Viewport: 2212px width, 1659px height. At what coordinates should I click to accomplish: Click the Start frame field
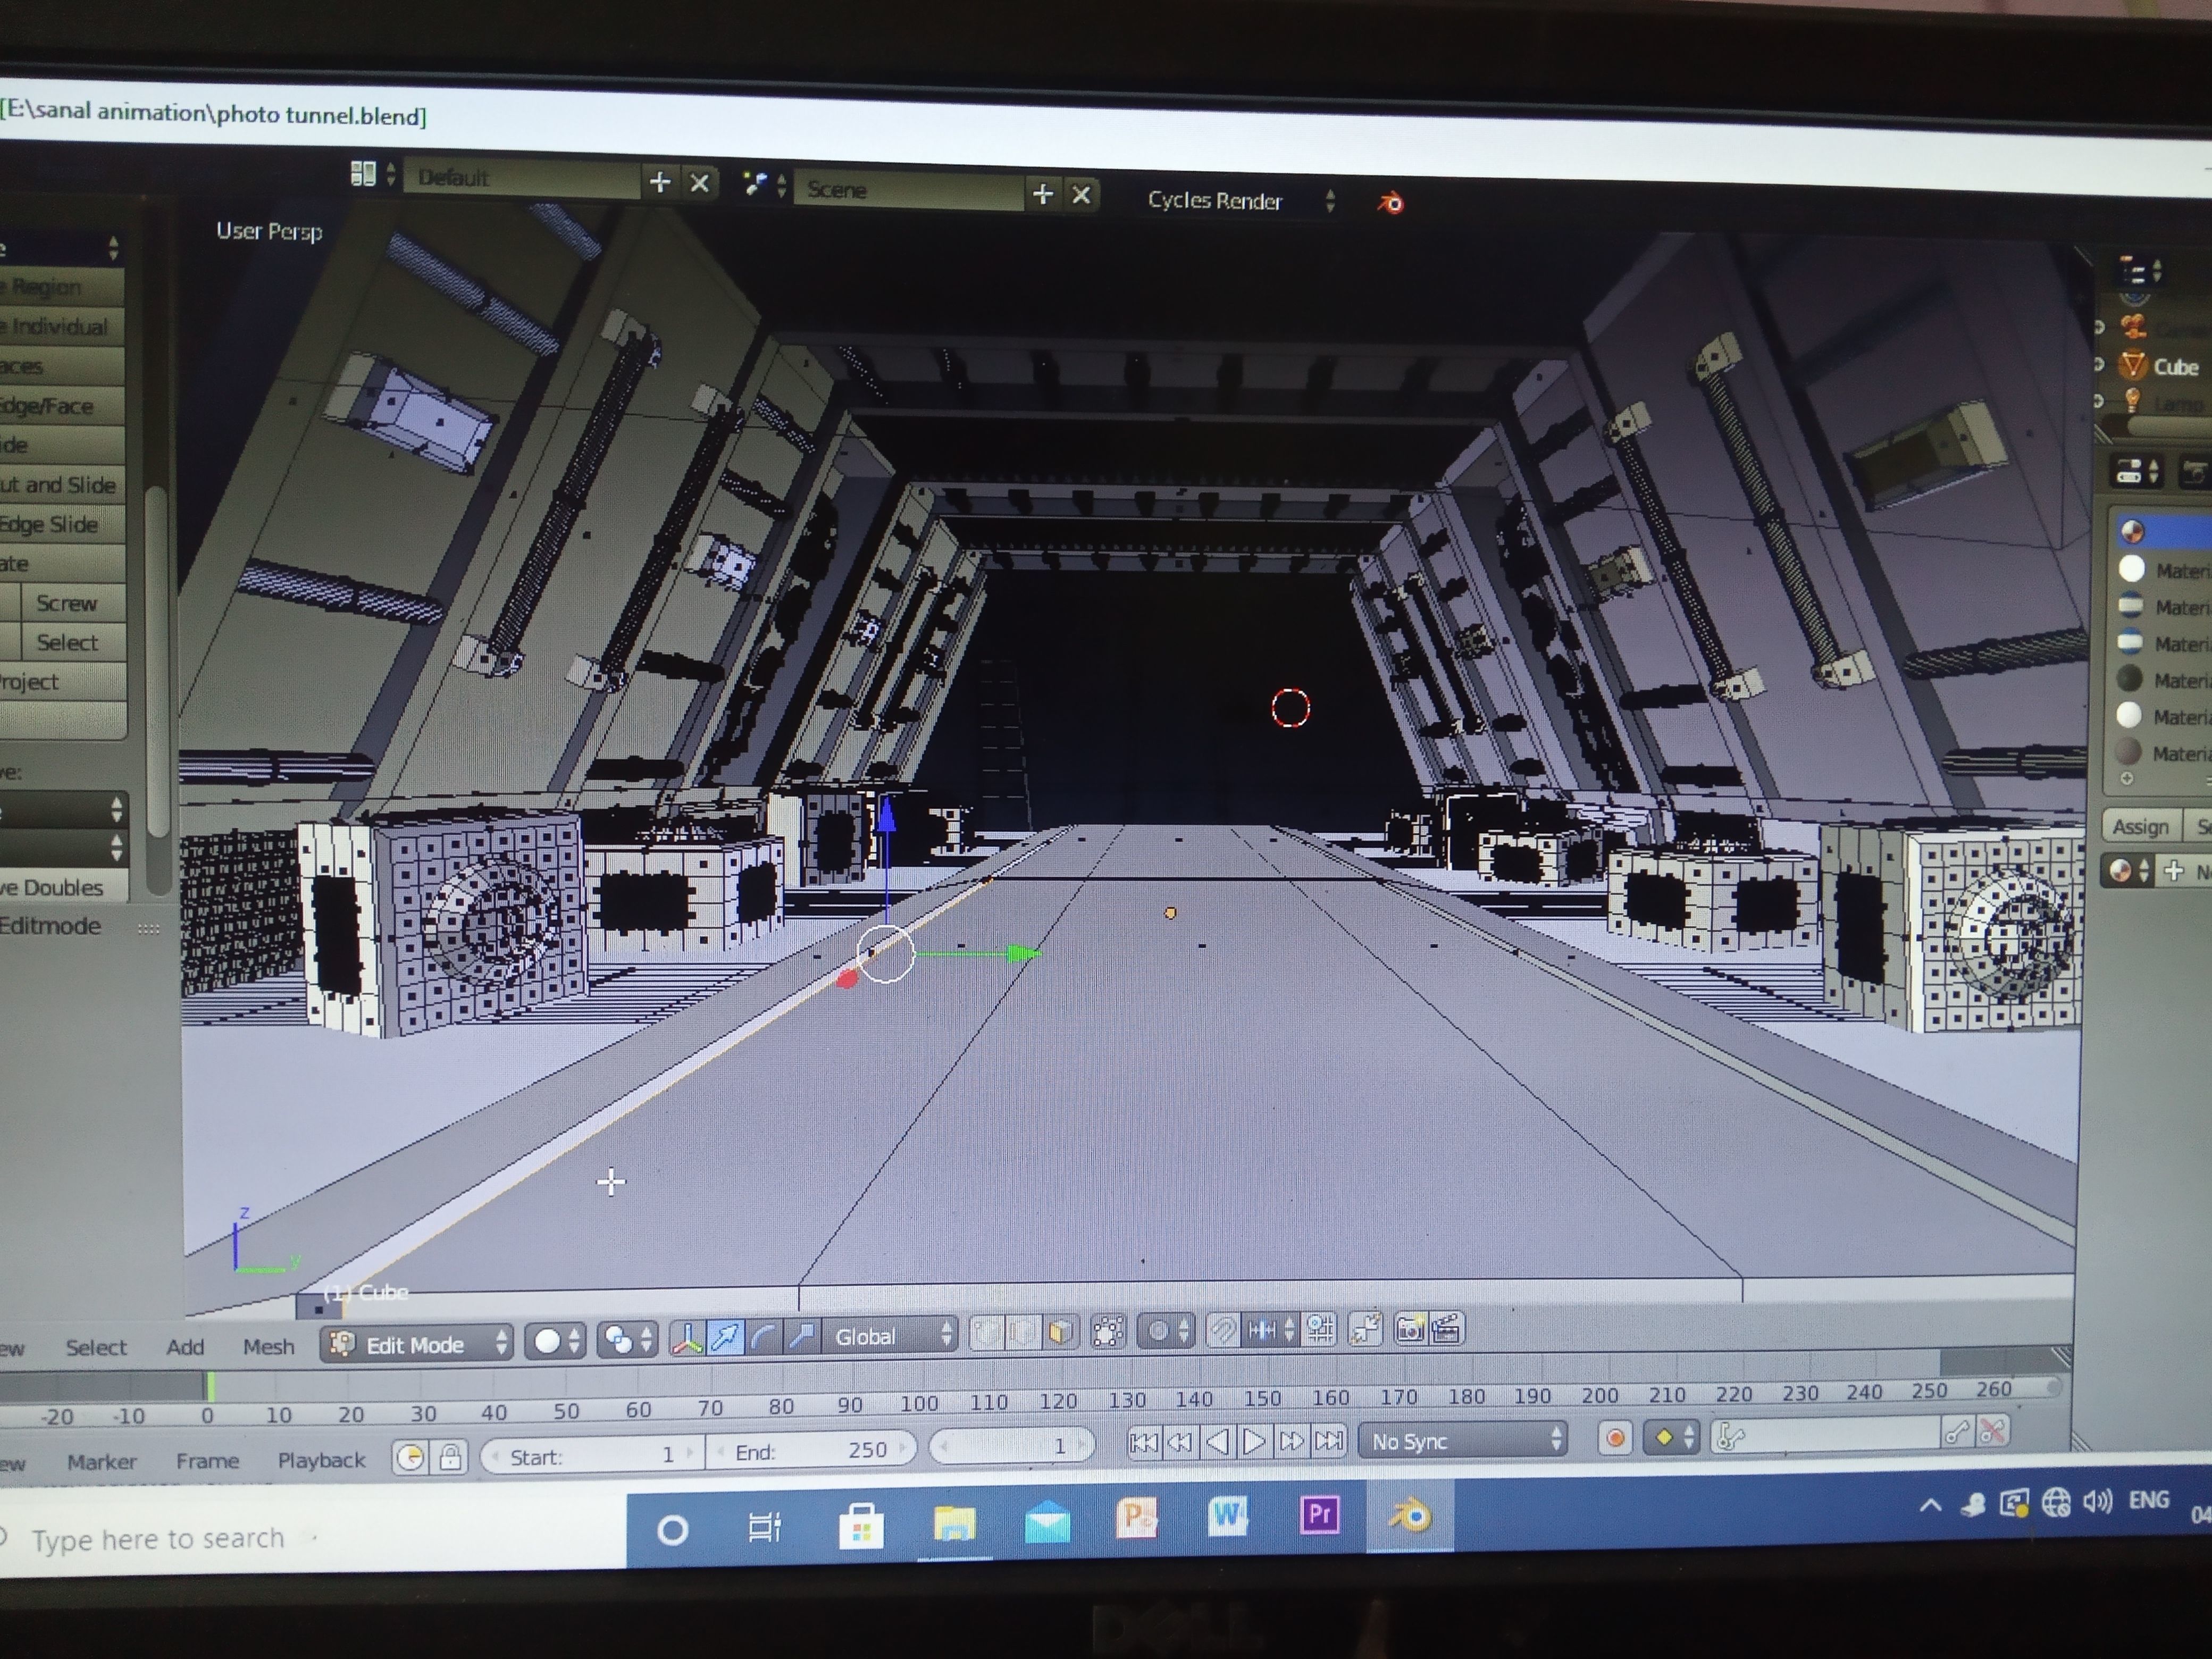(x=592, y=1455)
